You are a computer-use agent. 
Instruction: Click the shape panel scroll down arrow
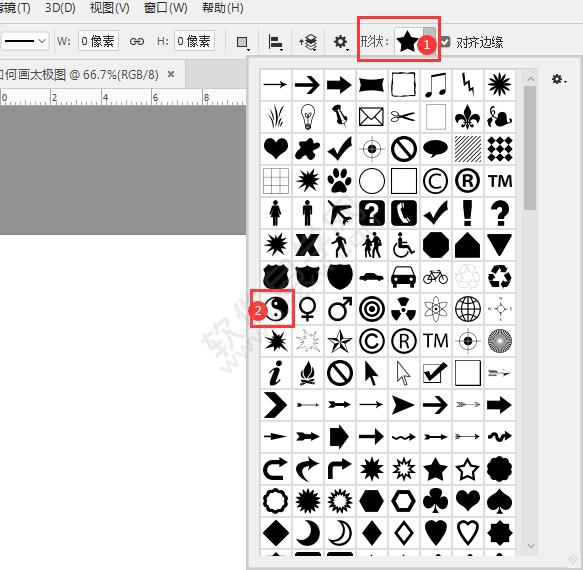tap(531, 546)
